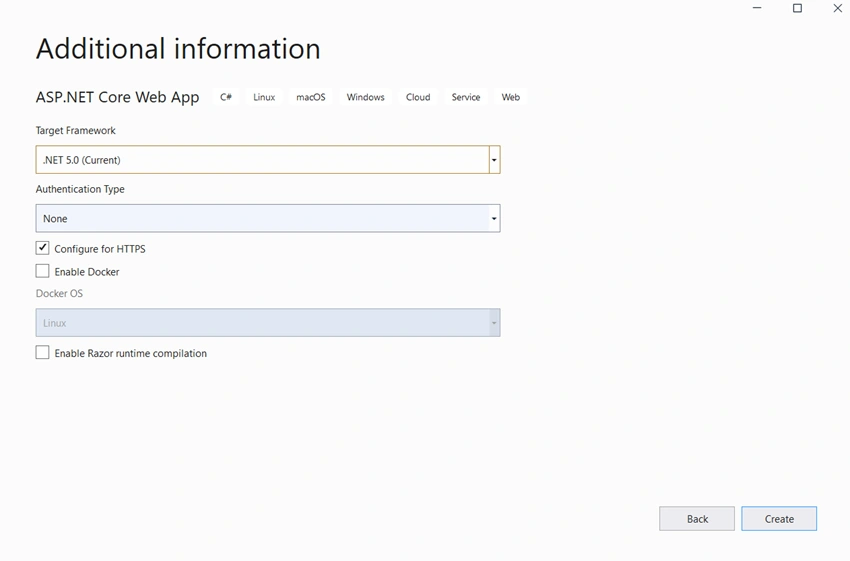The height and width of the screenshot is (561, 850).
Task: Minimize the dialog window
Action: (x=757, y=8)
